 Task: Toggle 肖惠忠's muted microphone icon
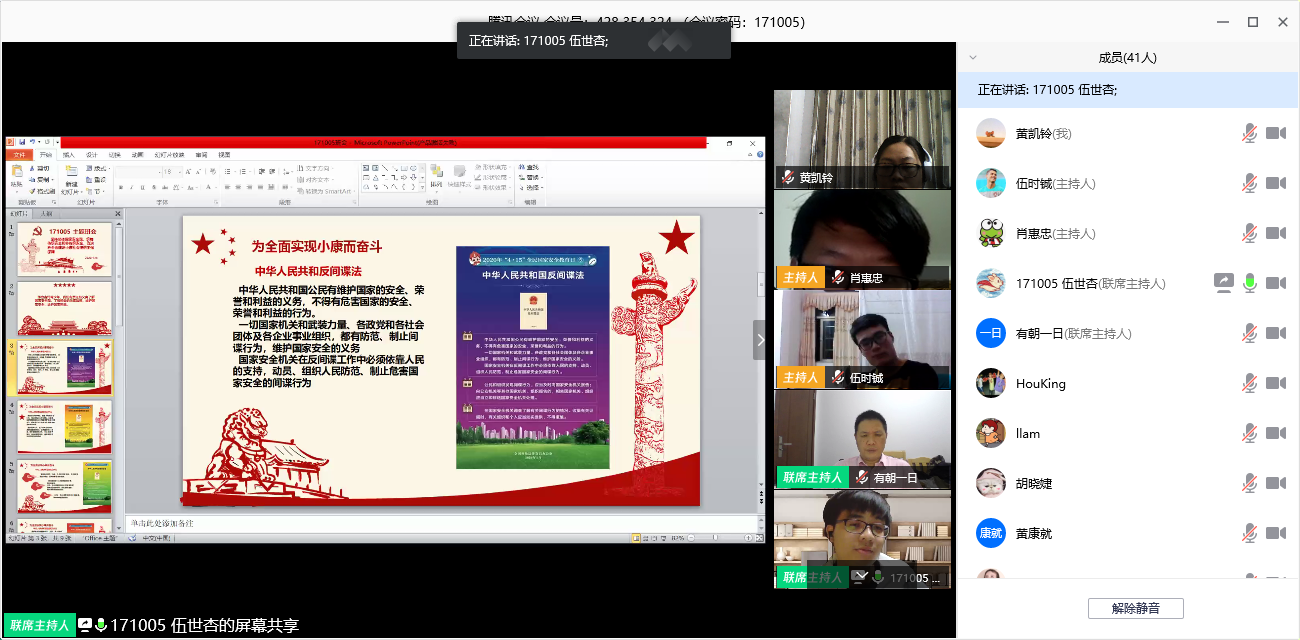point(1249,233)
